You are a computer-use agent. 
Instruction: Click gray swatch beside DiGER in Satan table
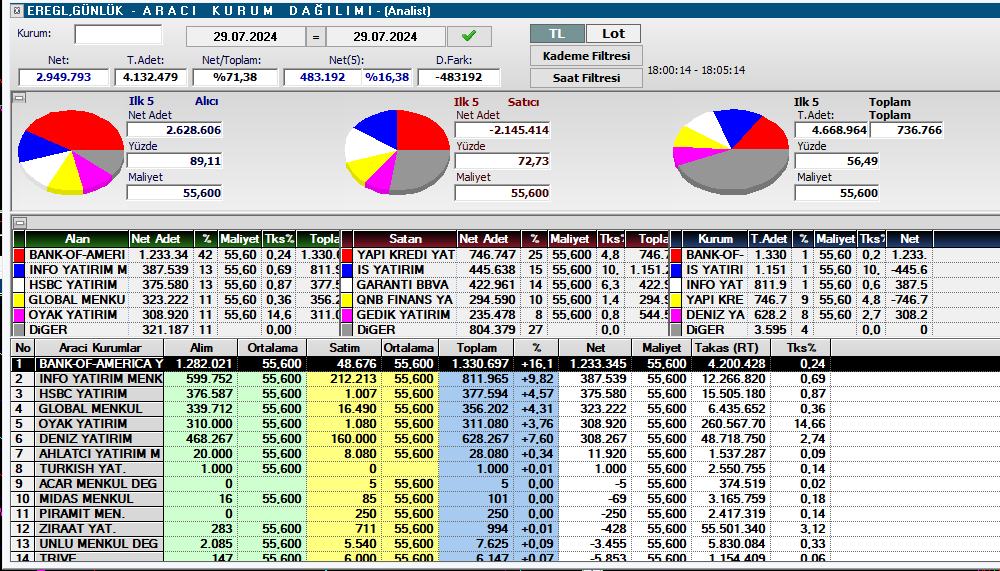347,330
